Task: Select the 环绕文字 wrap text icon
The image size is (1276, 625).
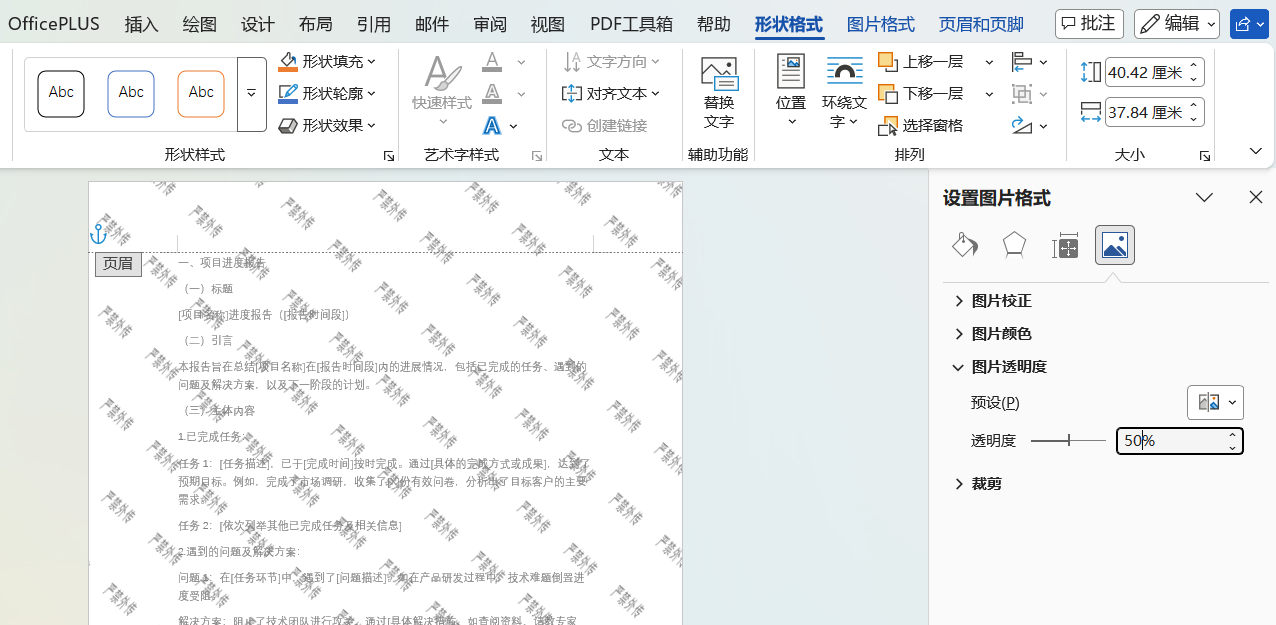Action: [x=843, y=90]
